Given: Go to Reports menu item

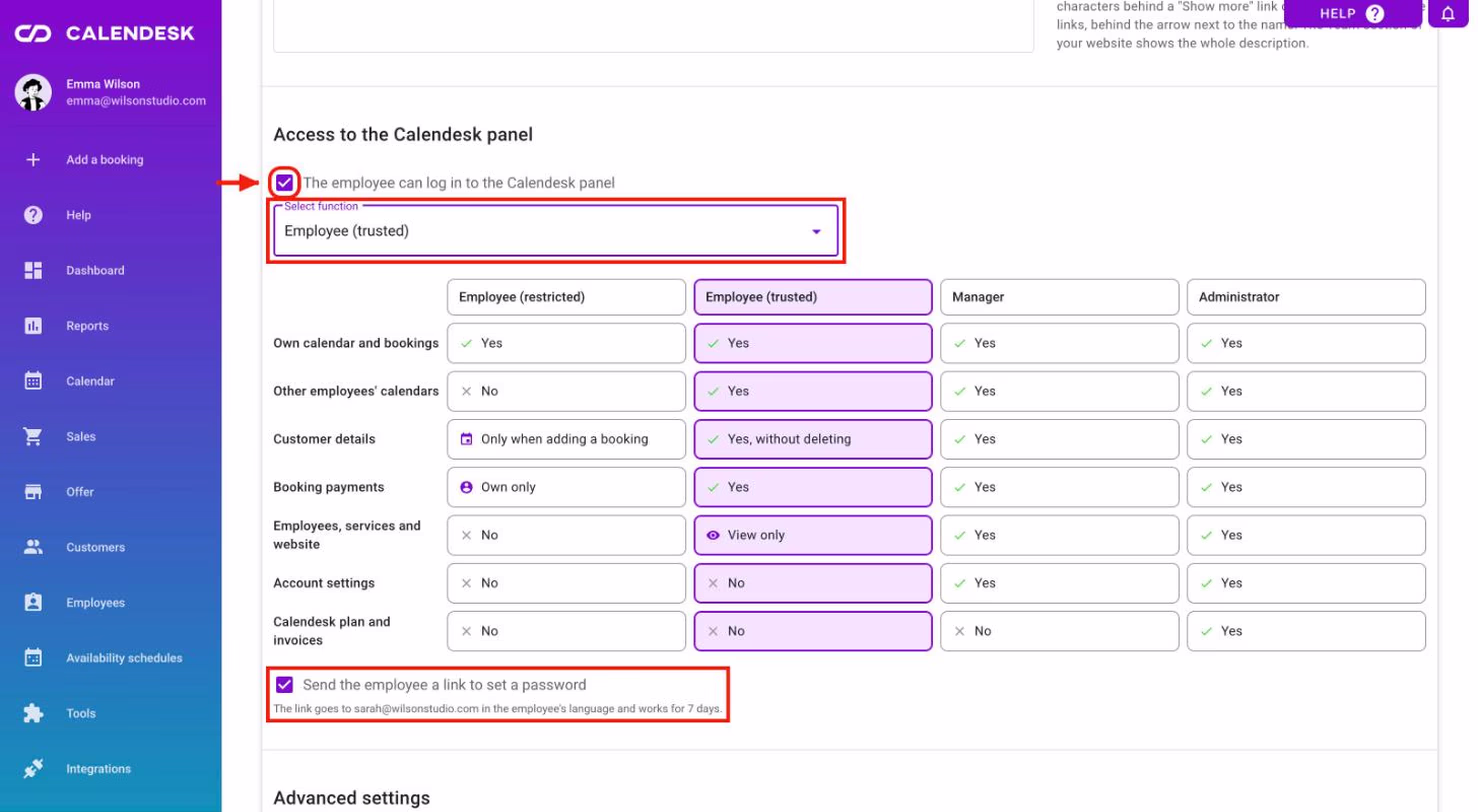Looking at the screenshot, I should pyautogui.click(x=88, y=326).
